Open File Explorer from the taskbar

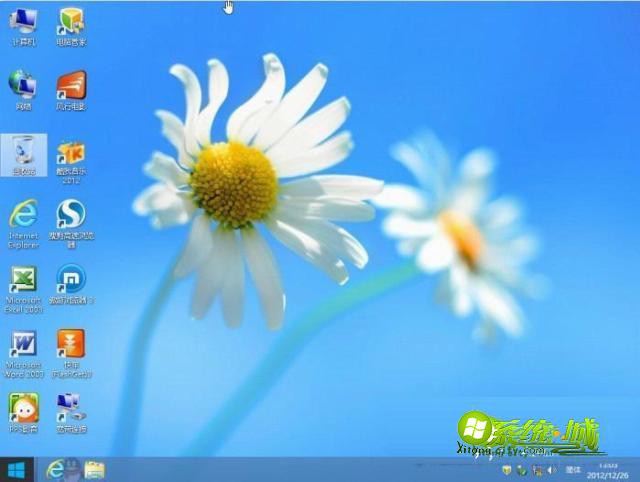click(94, 470)
